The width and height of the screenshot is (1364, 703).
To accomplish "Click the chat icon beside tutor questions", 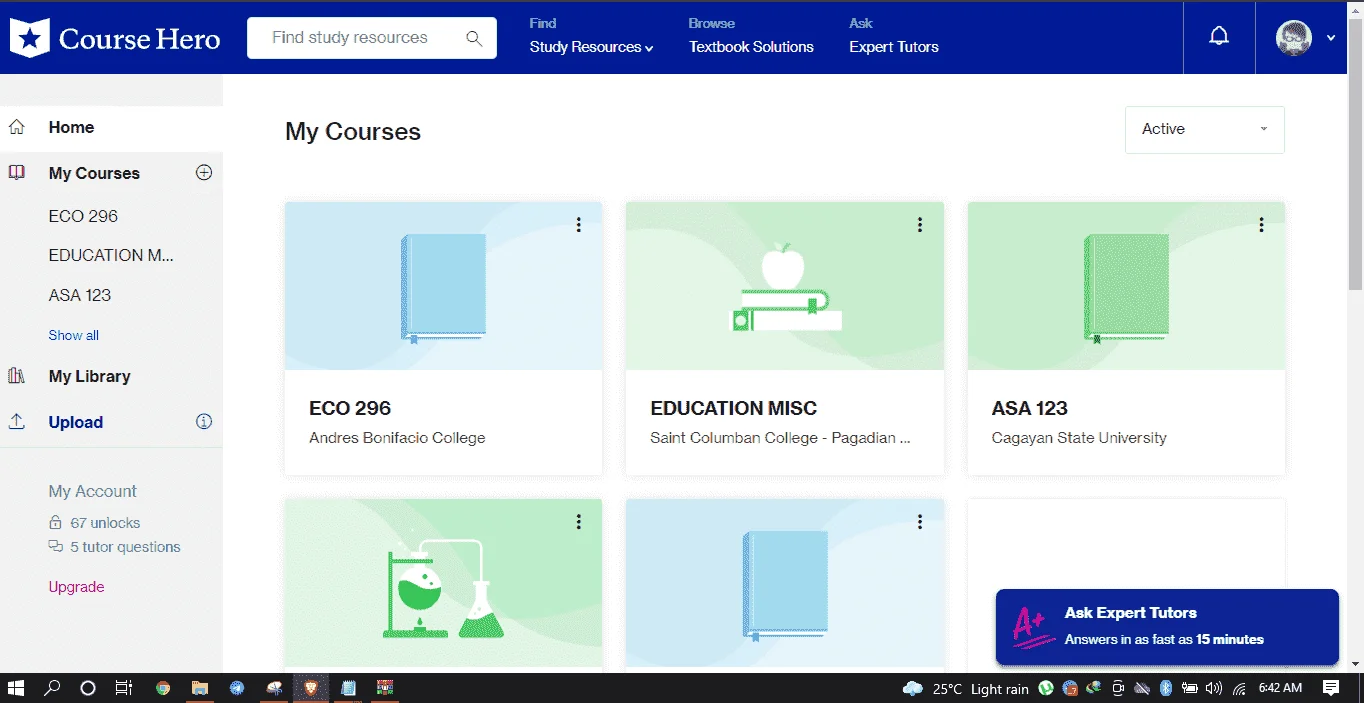I will click(x=56, y=546).
